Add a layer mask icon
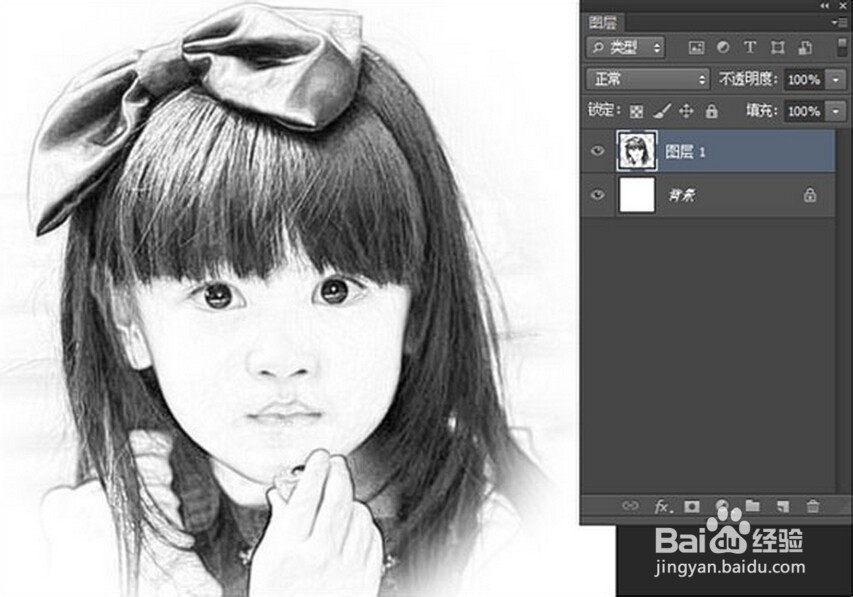Viewport: 853px width, 597px height. tap(691, 507)
